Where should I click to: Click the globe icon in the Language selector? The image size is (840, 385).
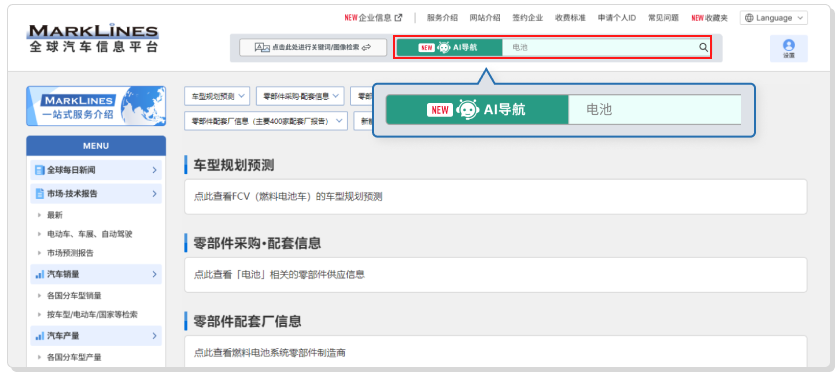pos(749,18)
